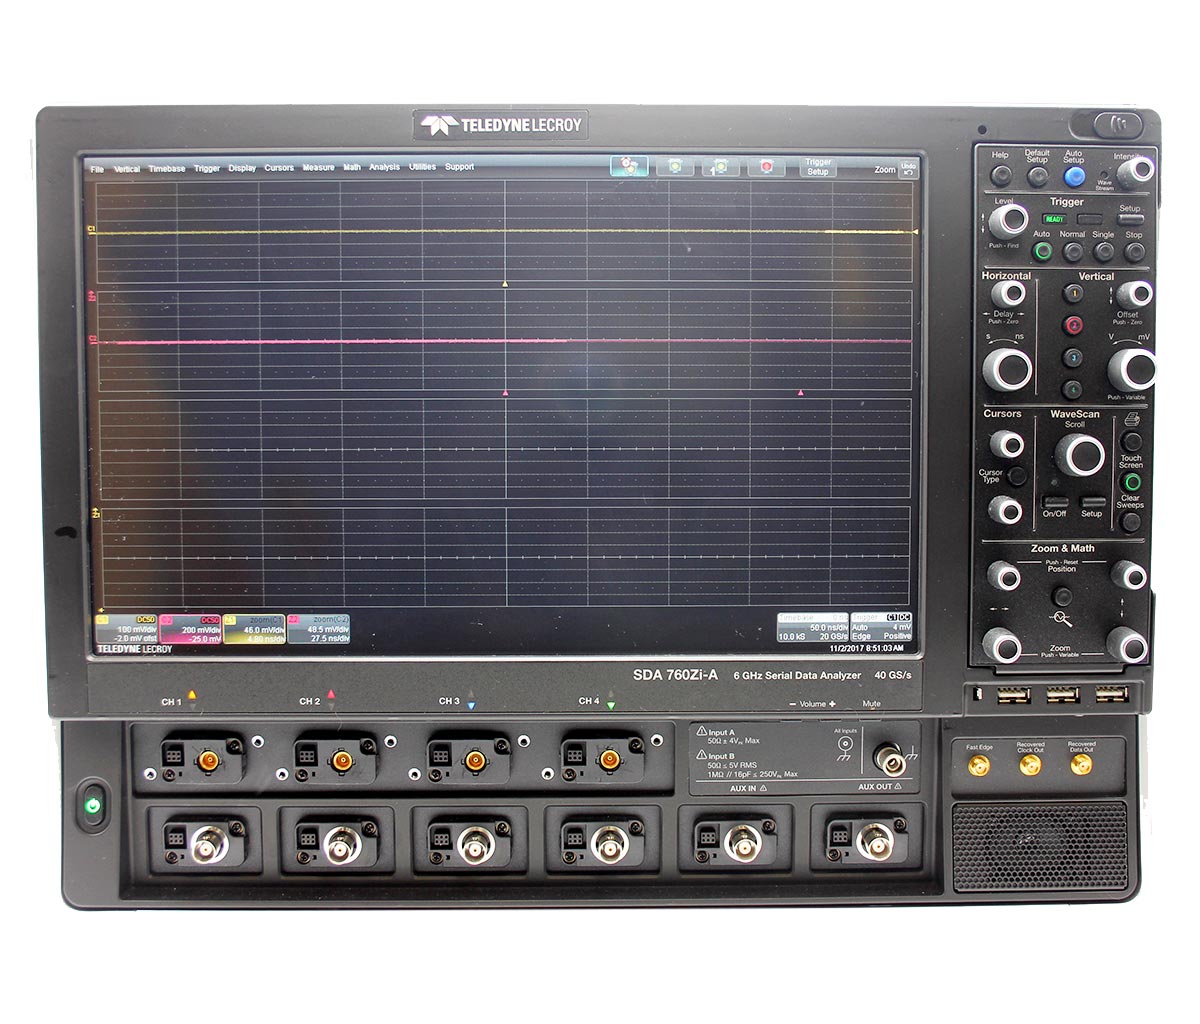
Task: Select the Auto trigger mode button
Action: pyautogui.click(x=1043, y=251)
